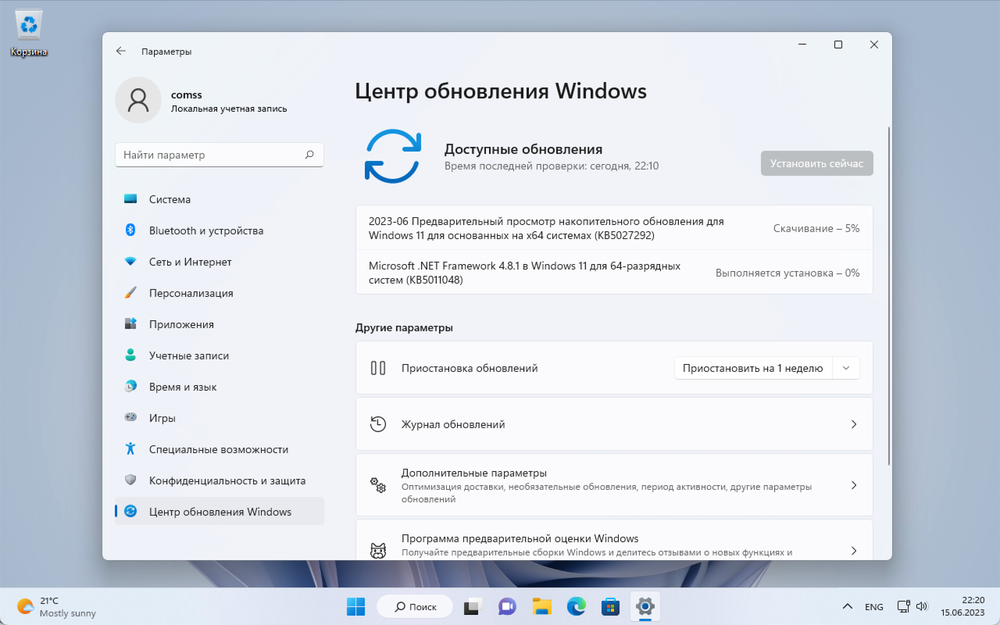Viewport: 1000px width, 625px height.
Task: Click the Игры gamepad icon
Action: click(130, 418)
